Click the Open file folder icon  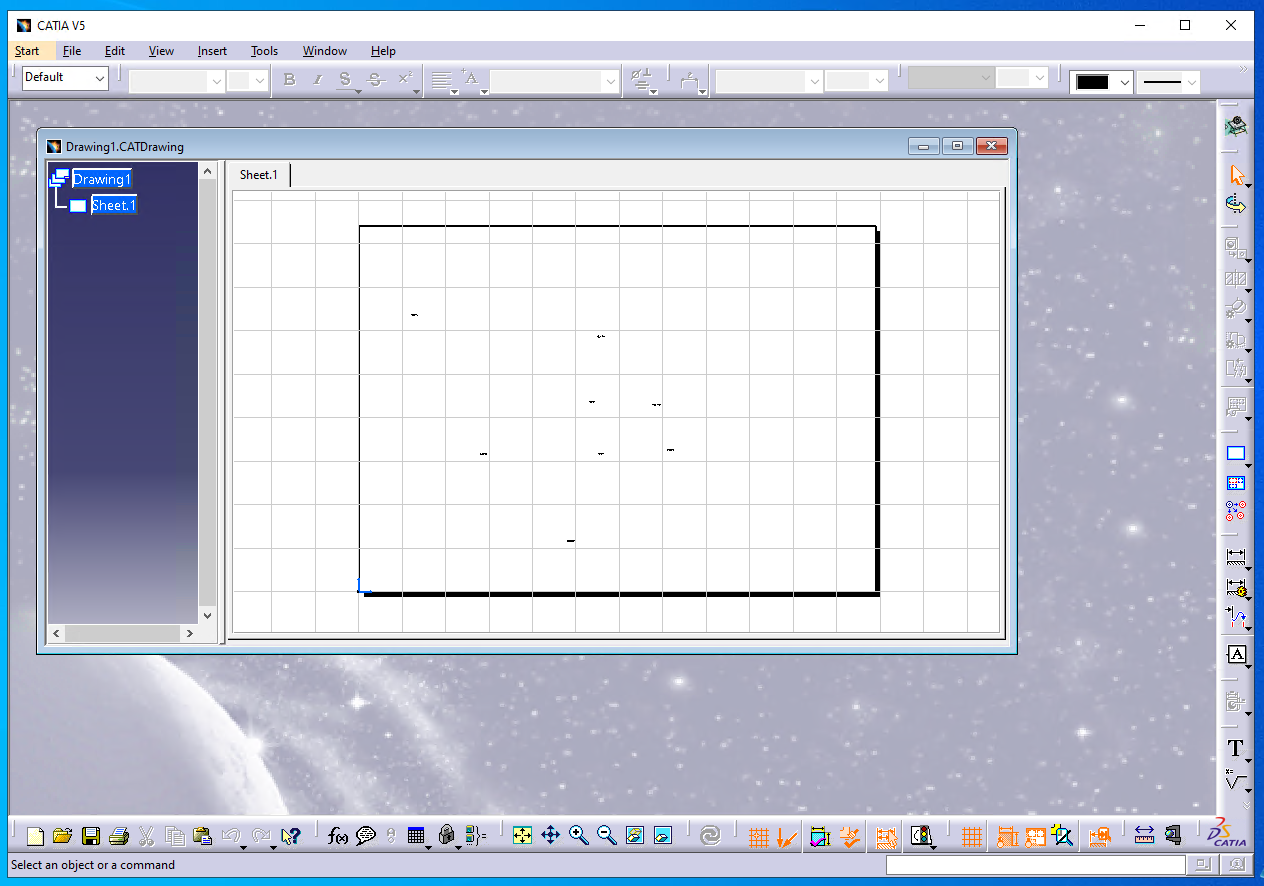coord(62,836)
